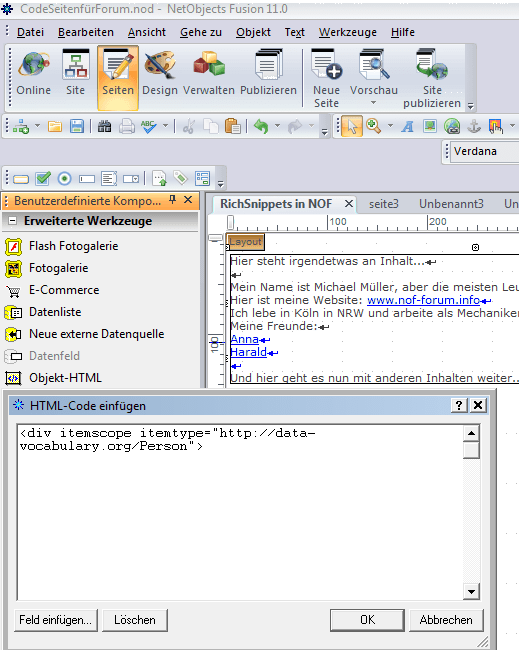Select the anchor tool icon

(x=474, y=126)
